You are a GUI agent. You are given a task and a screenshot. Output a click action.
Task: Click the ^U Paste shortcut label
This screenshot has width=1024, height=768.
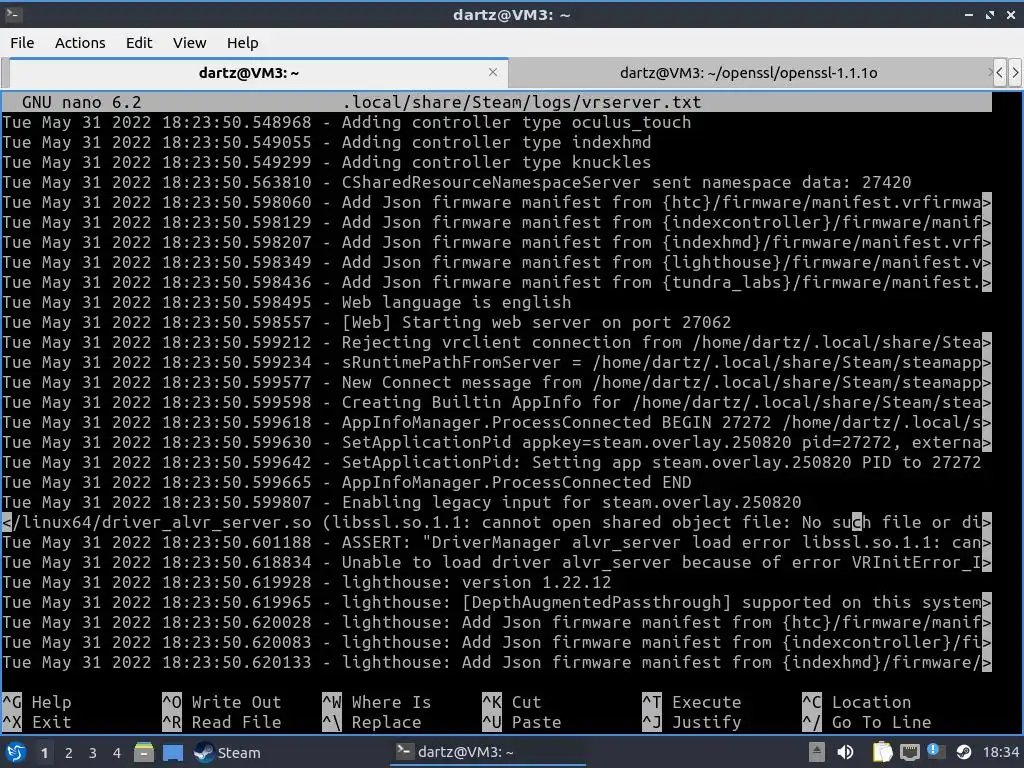(x=522, y=722)
